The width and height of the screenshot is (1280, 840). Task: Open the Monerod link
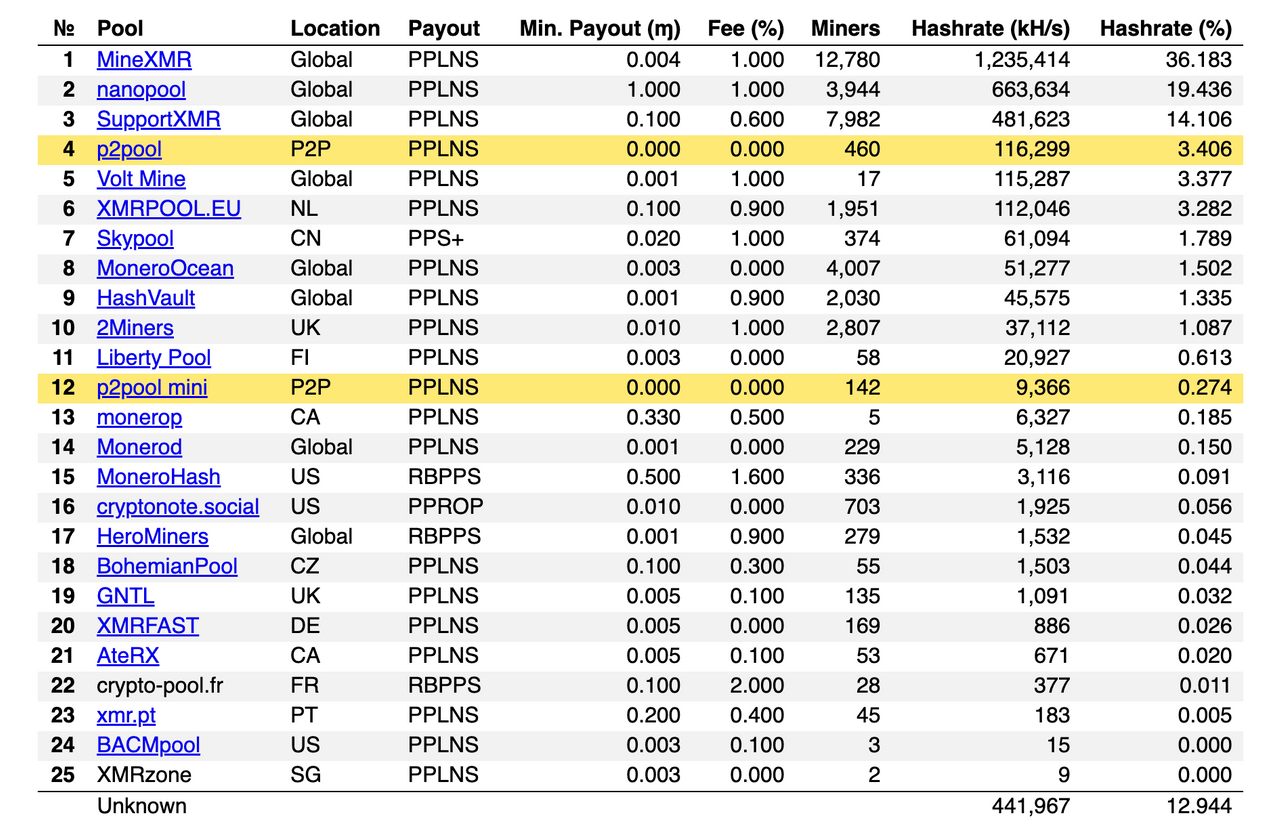[x=139, y=448]
